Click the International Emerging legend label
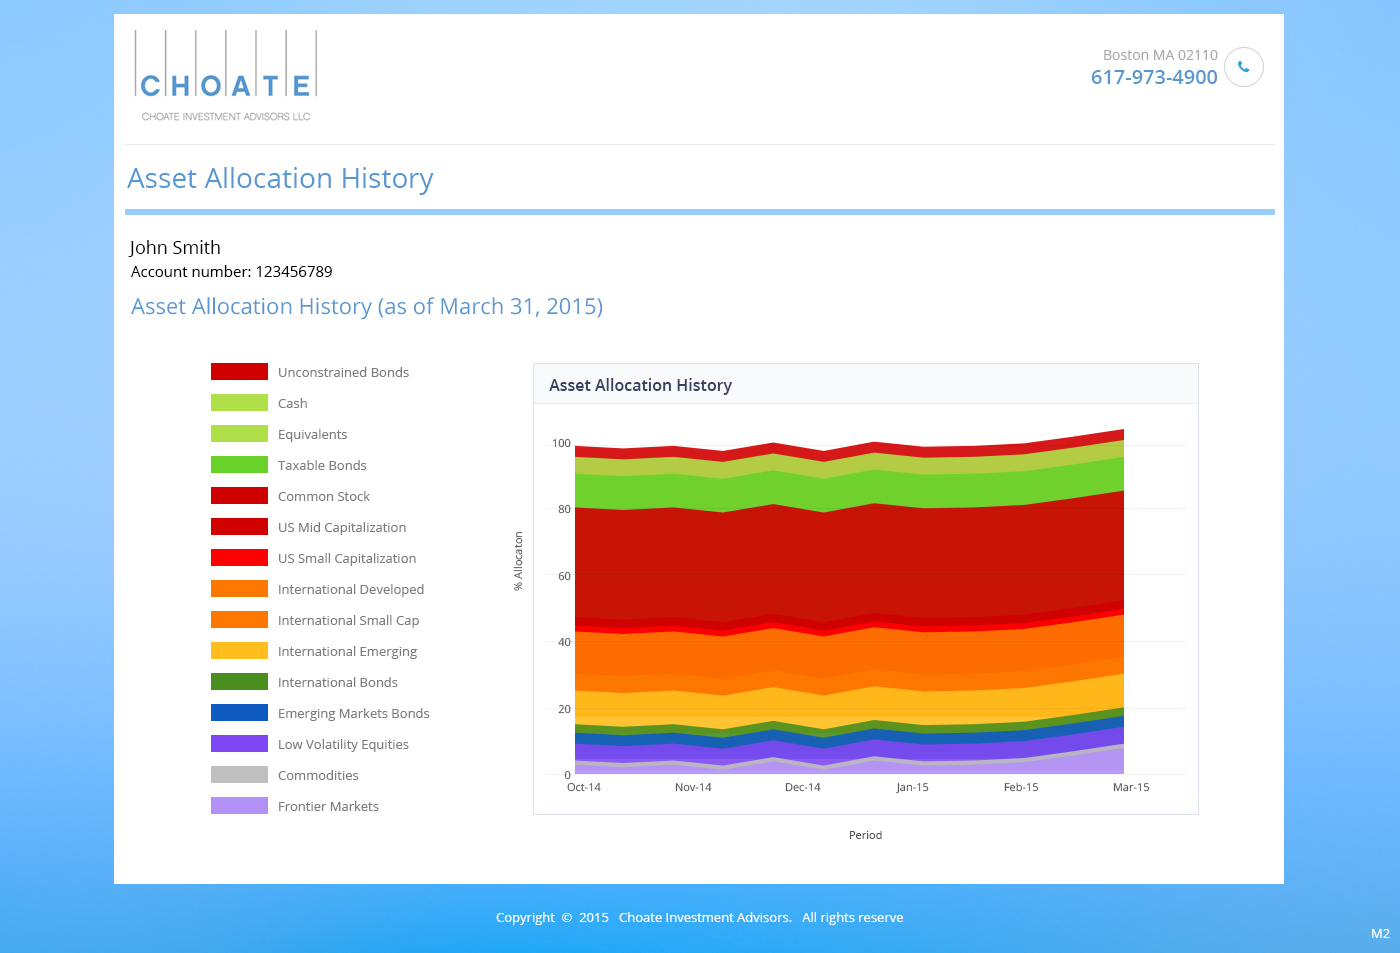 point(347,651)
